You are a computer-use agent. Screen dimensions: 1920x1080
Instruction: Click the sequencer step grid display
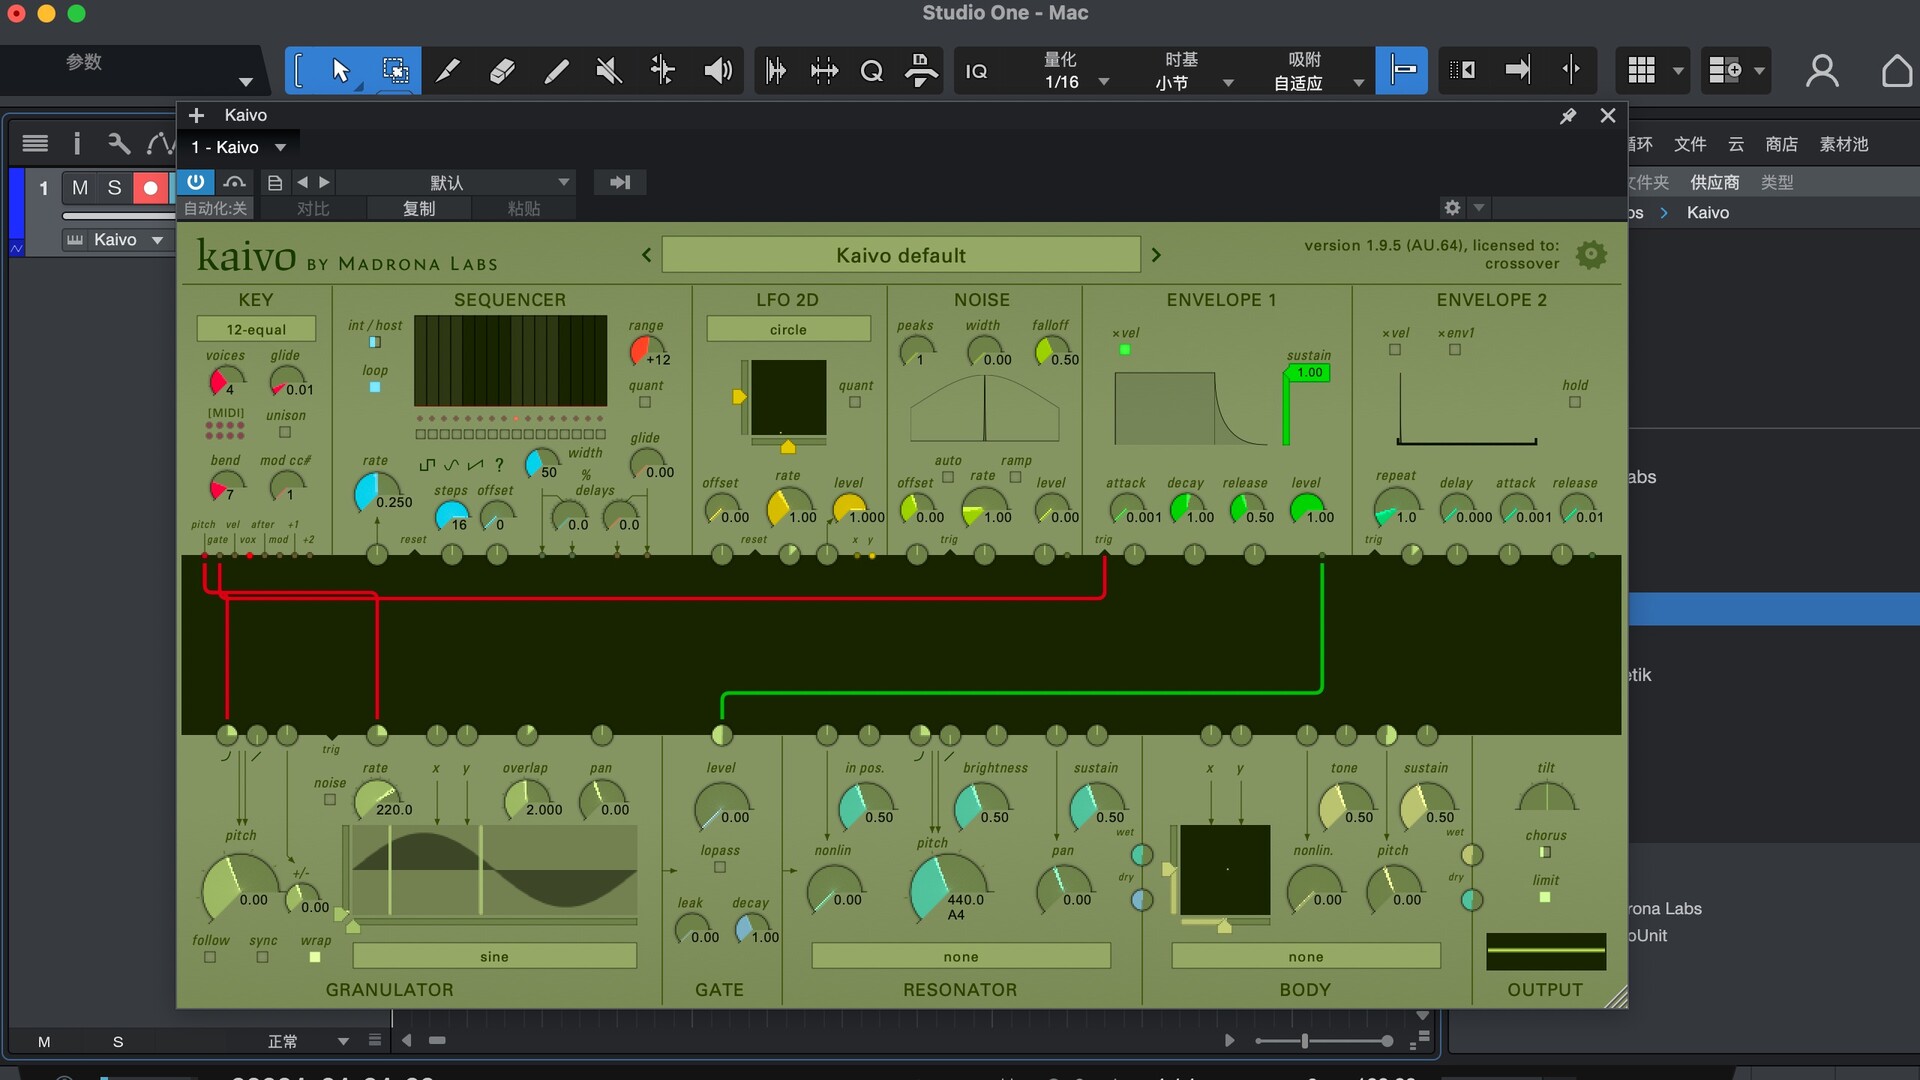tap(510, 360)
